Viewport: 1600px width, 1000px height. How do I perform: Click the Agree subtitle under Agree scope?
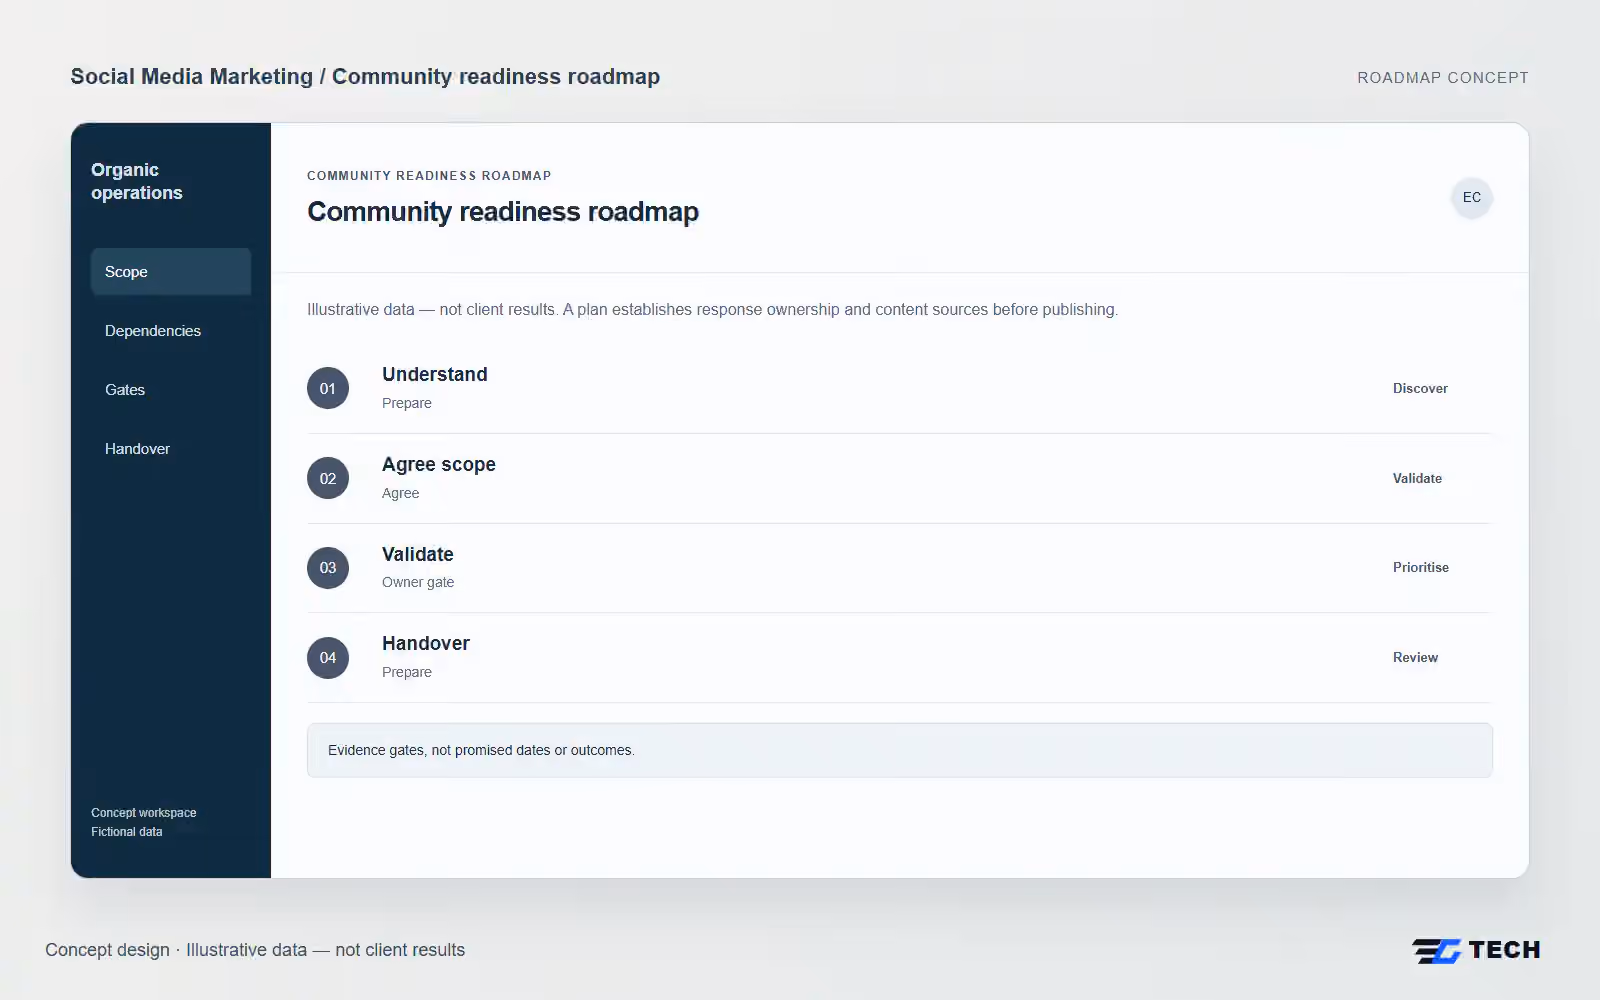tap(401, 493)
